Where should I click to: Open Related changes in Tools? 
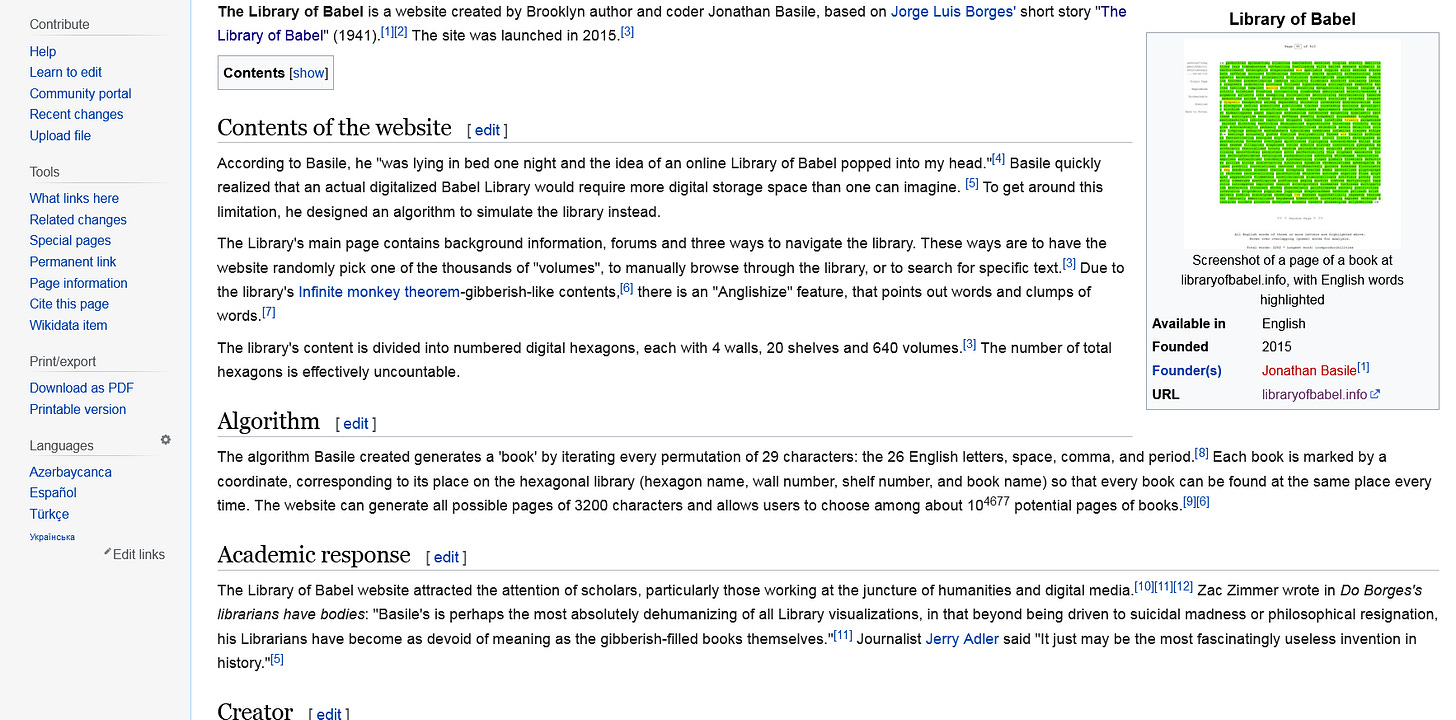tap(78, 220)
